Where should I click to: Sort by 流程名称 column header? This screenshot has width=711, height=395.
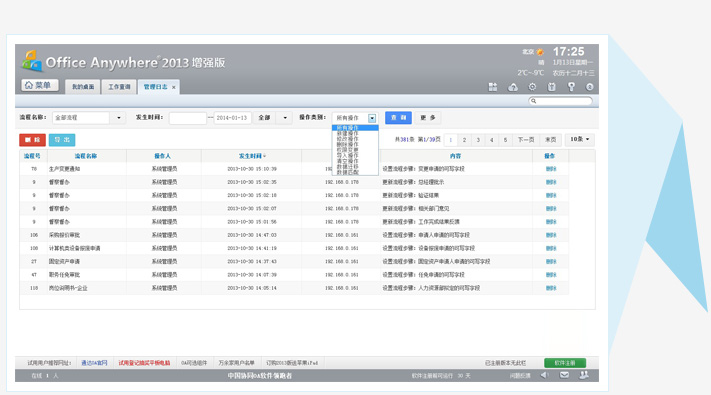86,156
